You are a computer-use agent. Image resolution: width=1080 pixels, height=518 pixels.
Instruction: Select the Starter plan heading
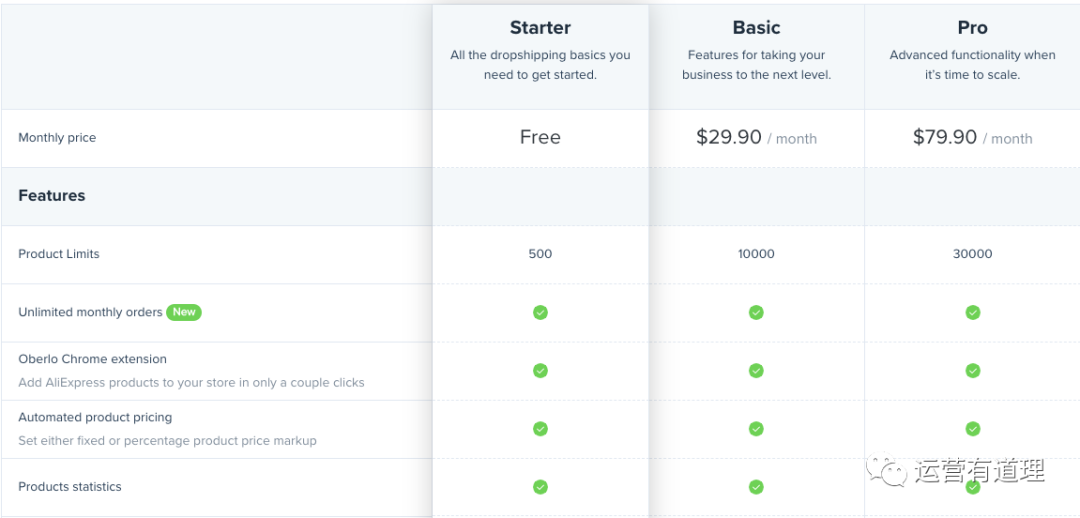(x=540, y=27)
